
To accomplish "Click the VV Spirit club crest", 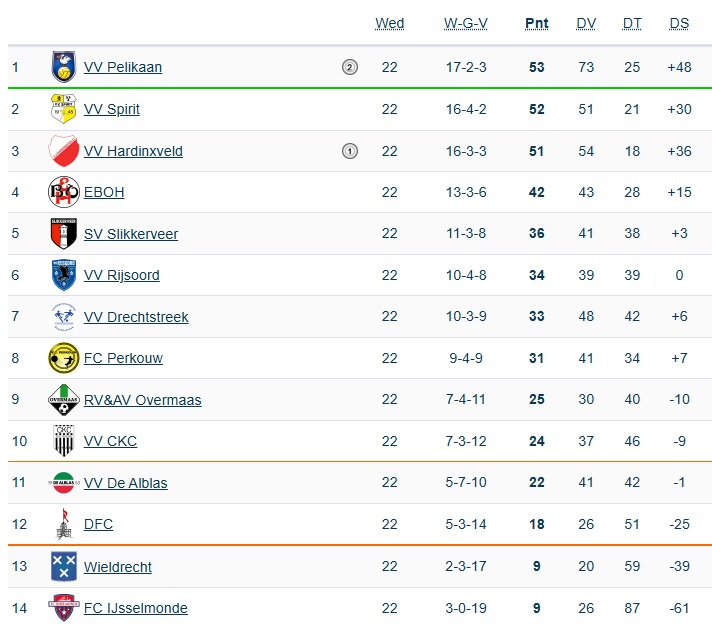I will pos(64,109).
